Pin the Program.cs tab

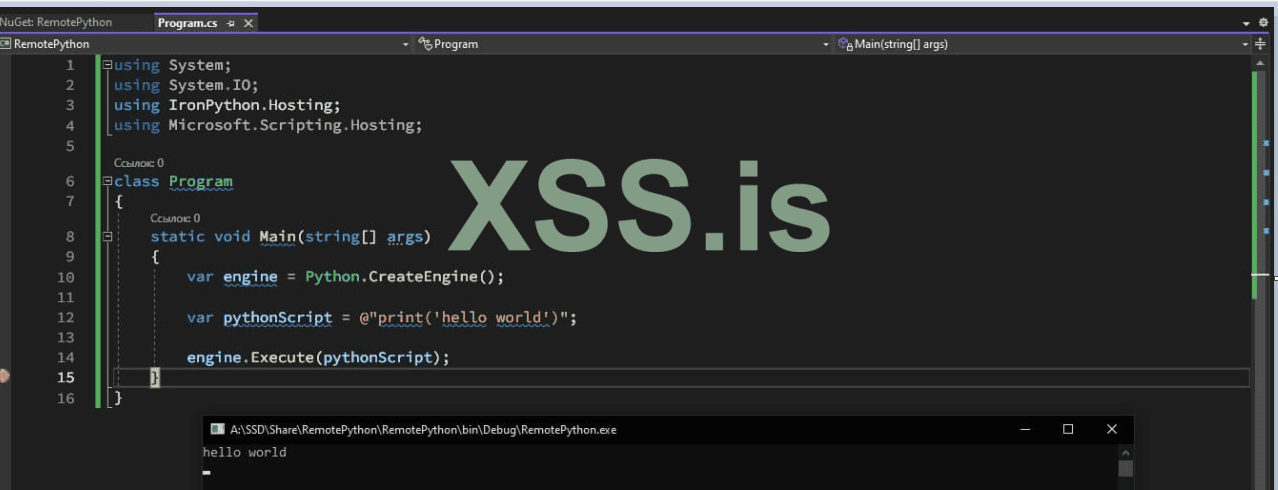point(231,23)
